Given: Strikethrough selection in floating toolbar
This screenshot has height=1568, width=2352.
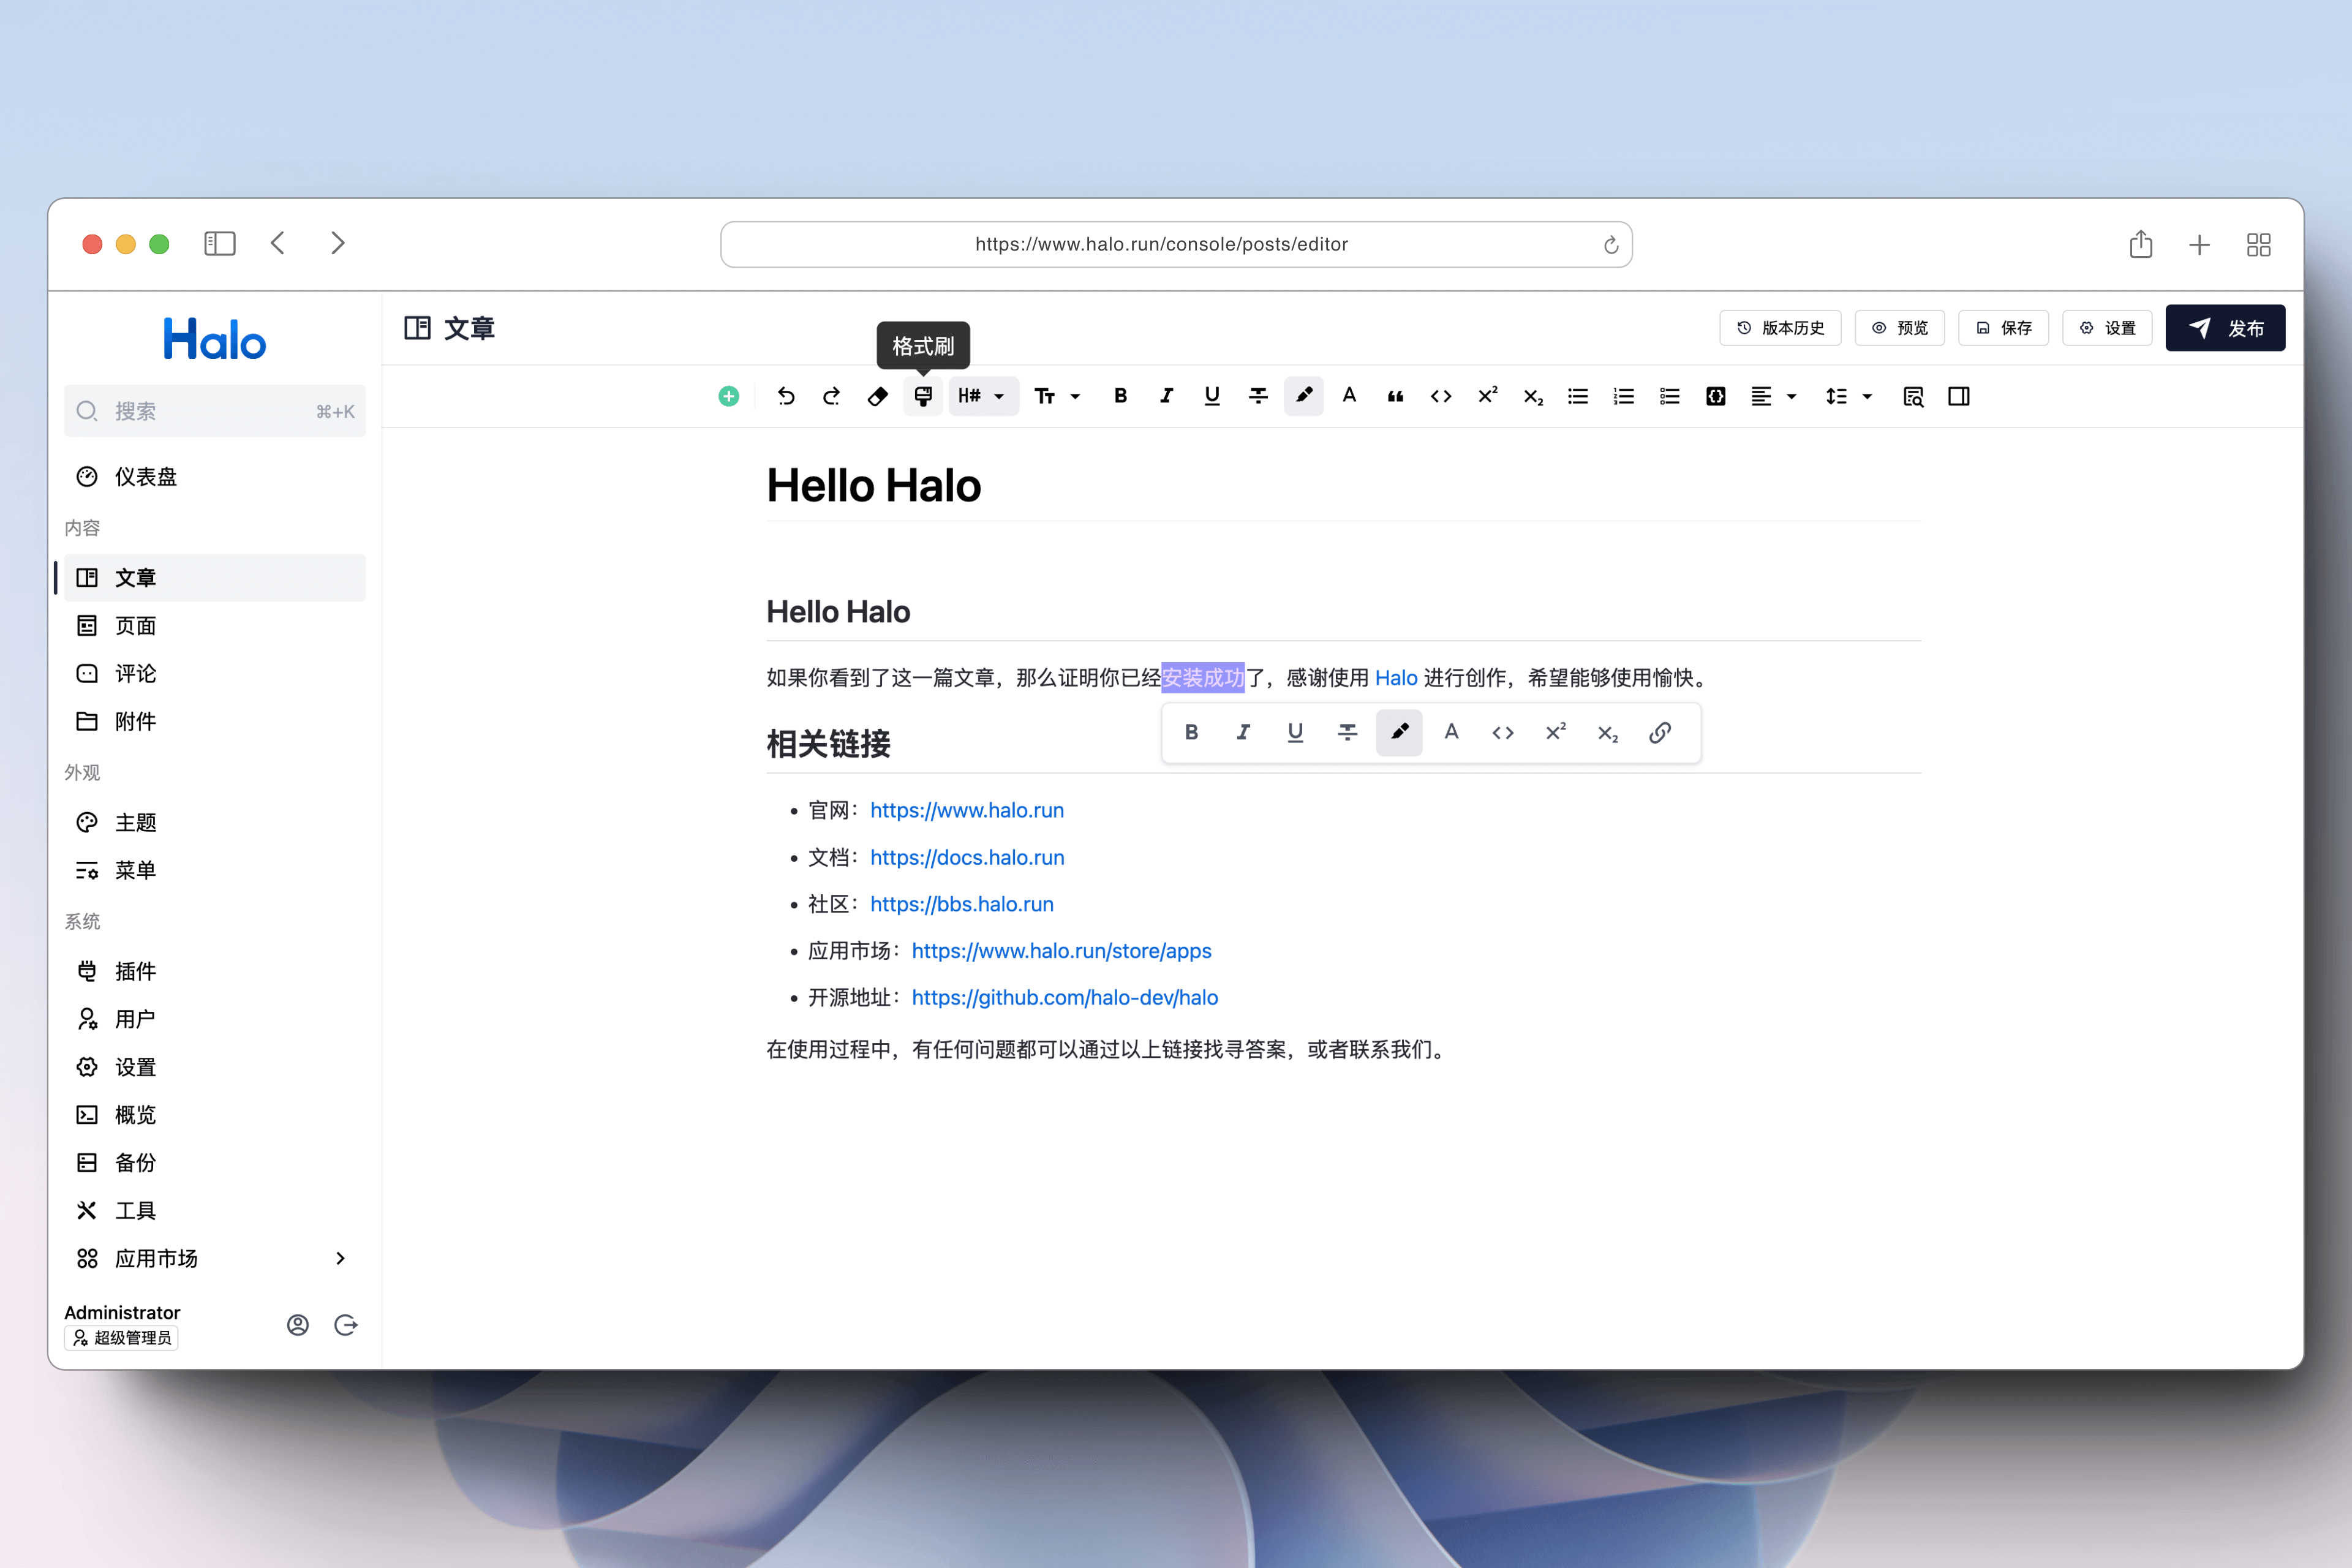Looking at the screenshot, I should [x=1347, y=732].
